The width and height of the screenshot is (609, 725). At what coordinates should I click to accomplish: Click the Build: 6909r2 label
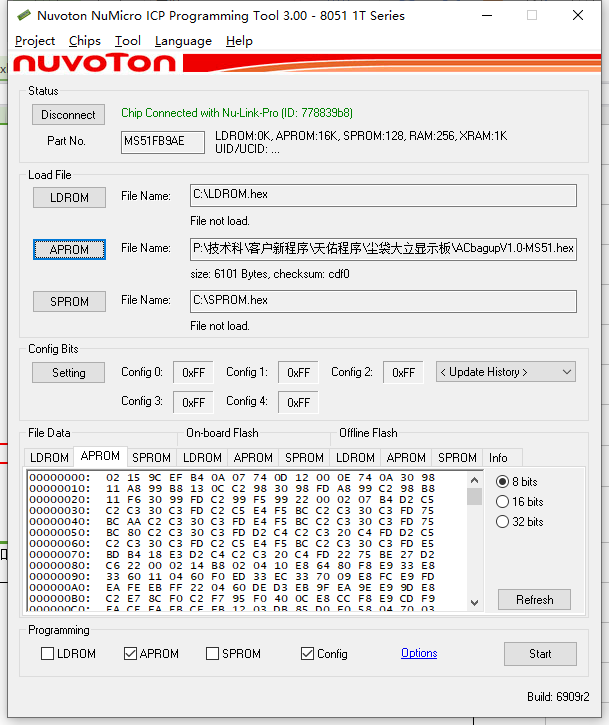pyautogui.click(x=558, y=697)
